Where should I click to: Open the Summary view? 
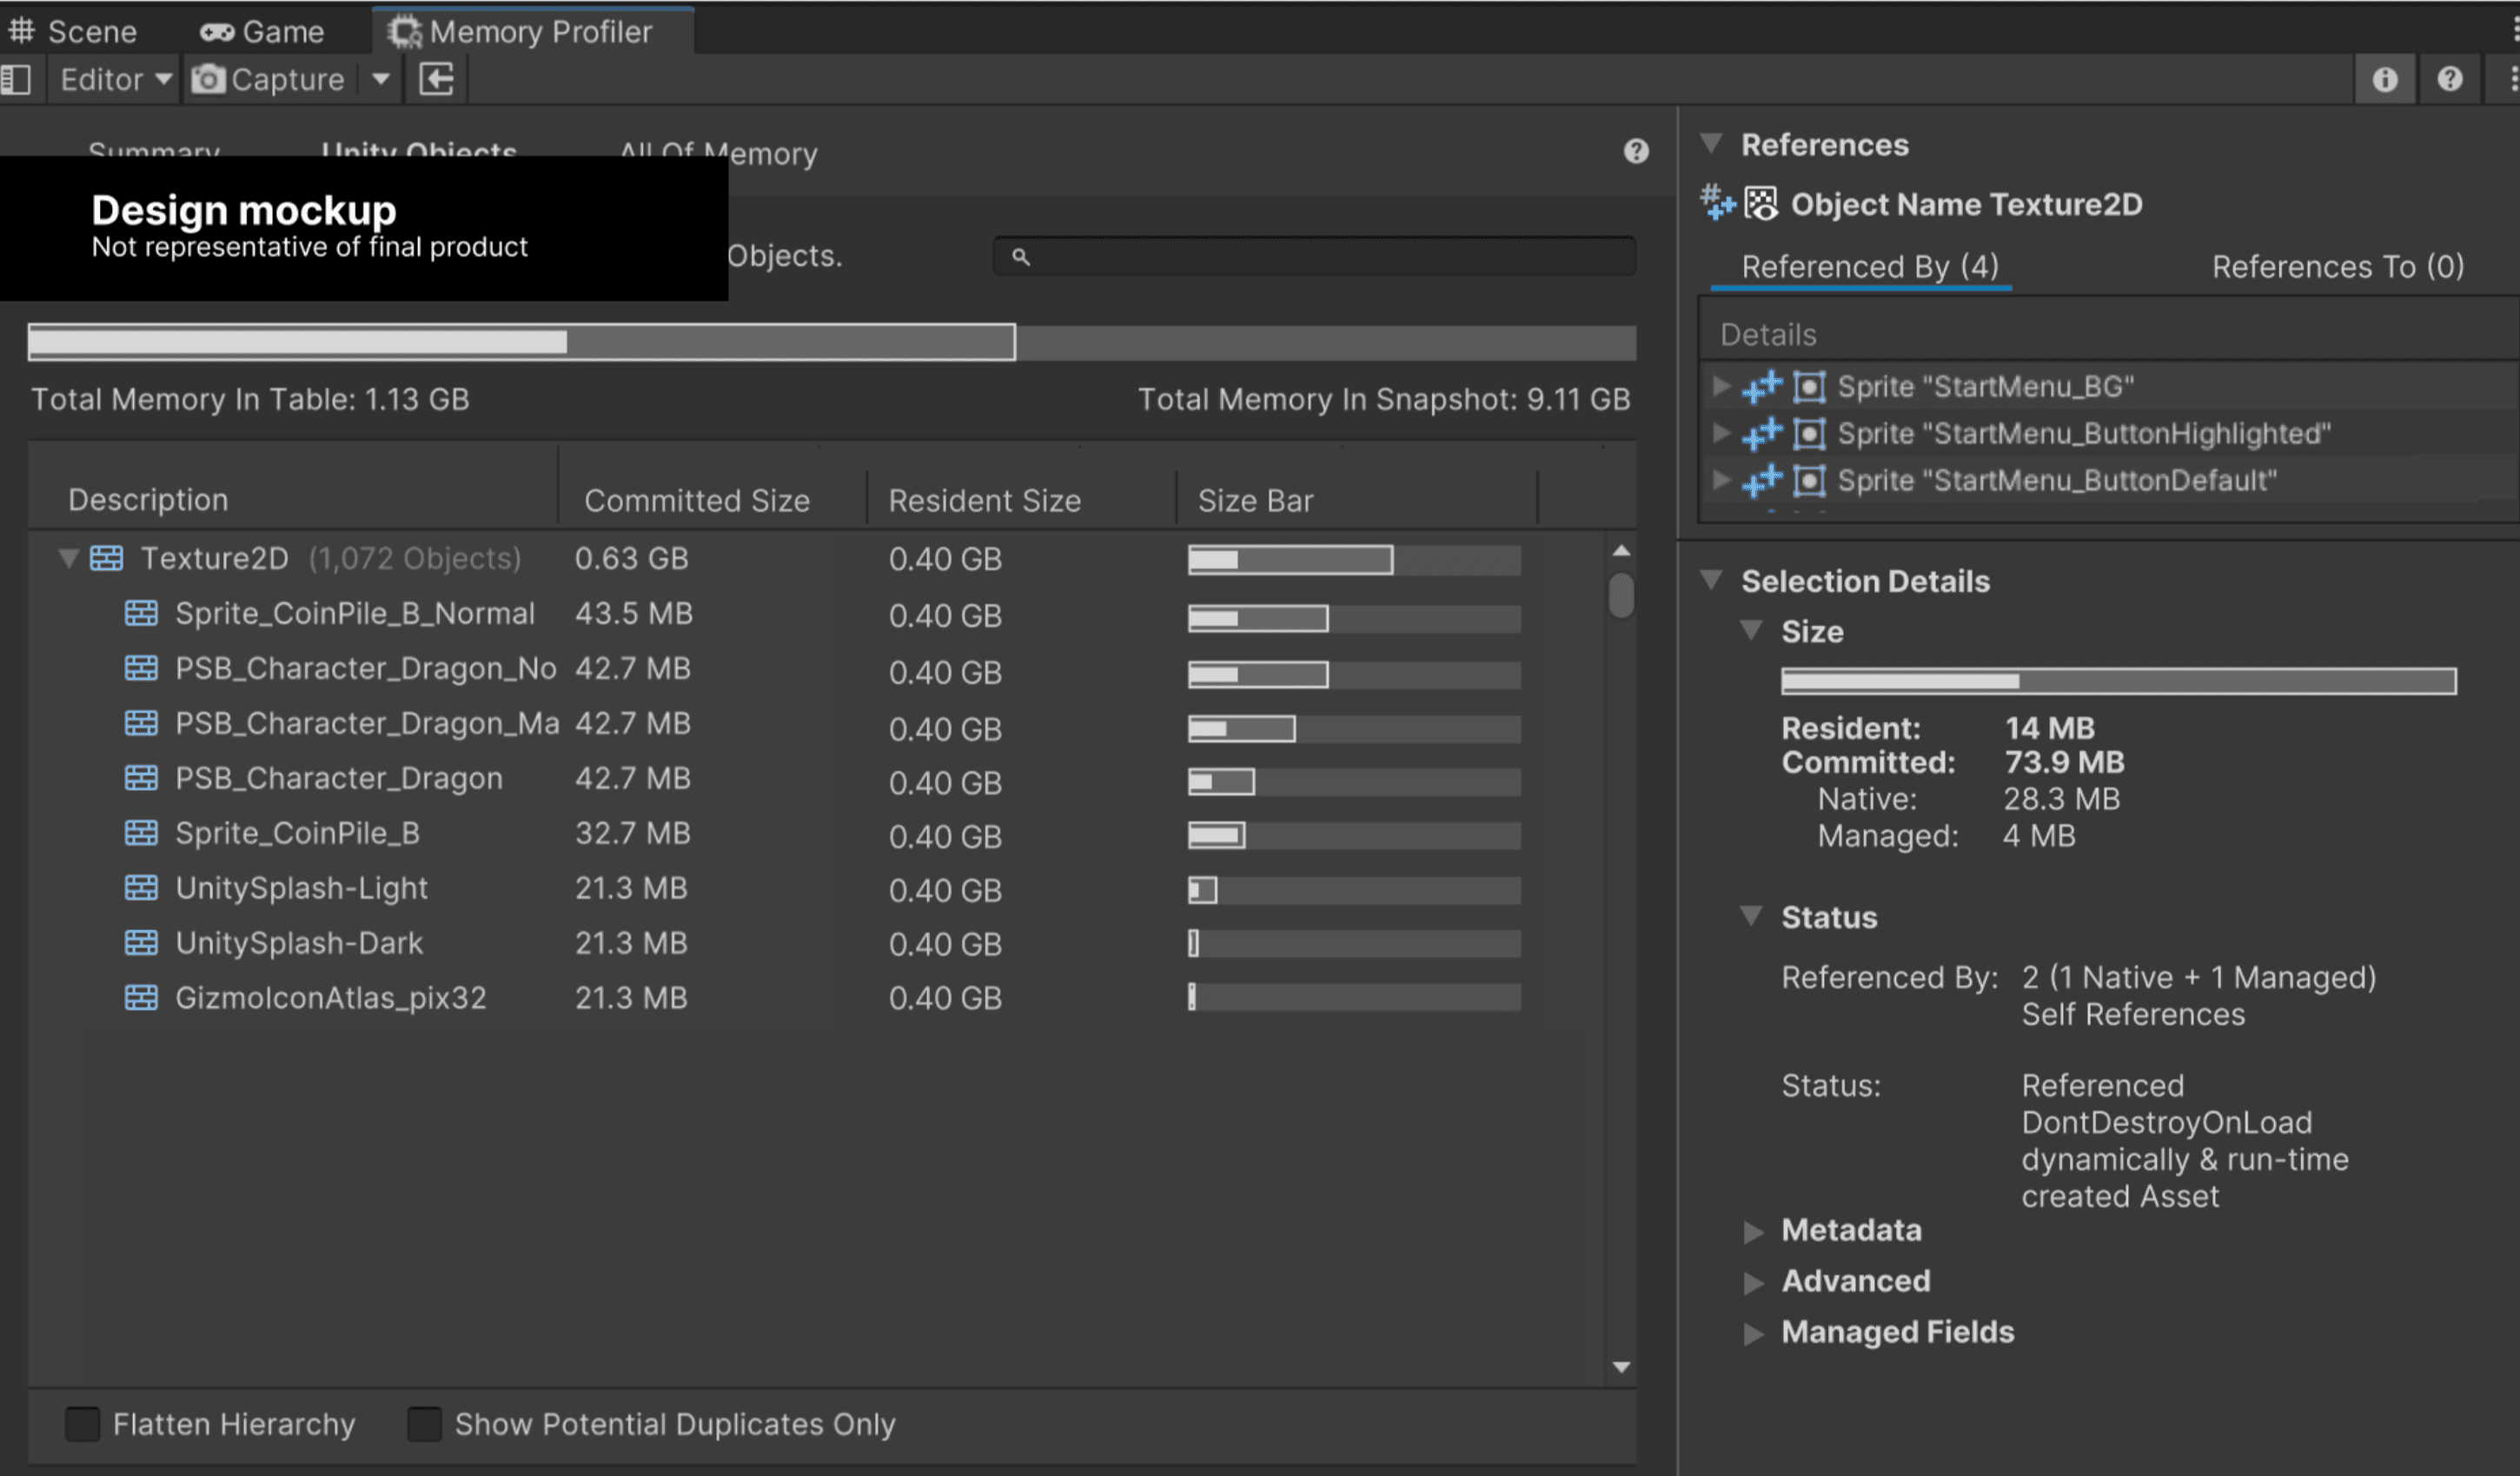coord(154,152)
